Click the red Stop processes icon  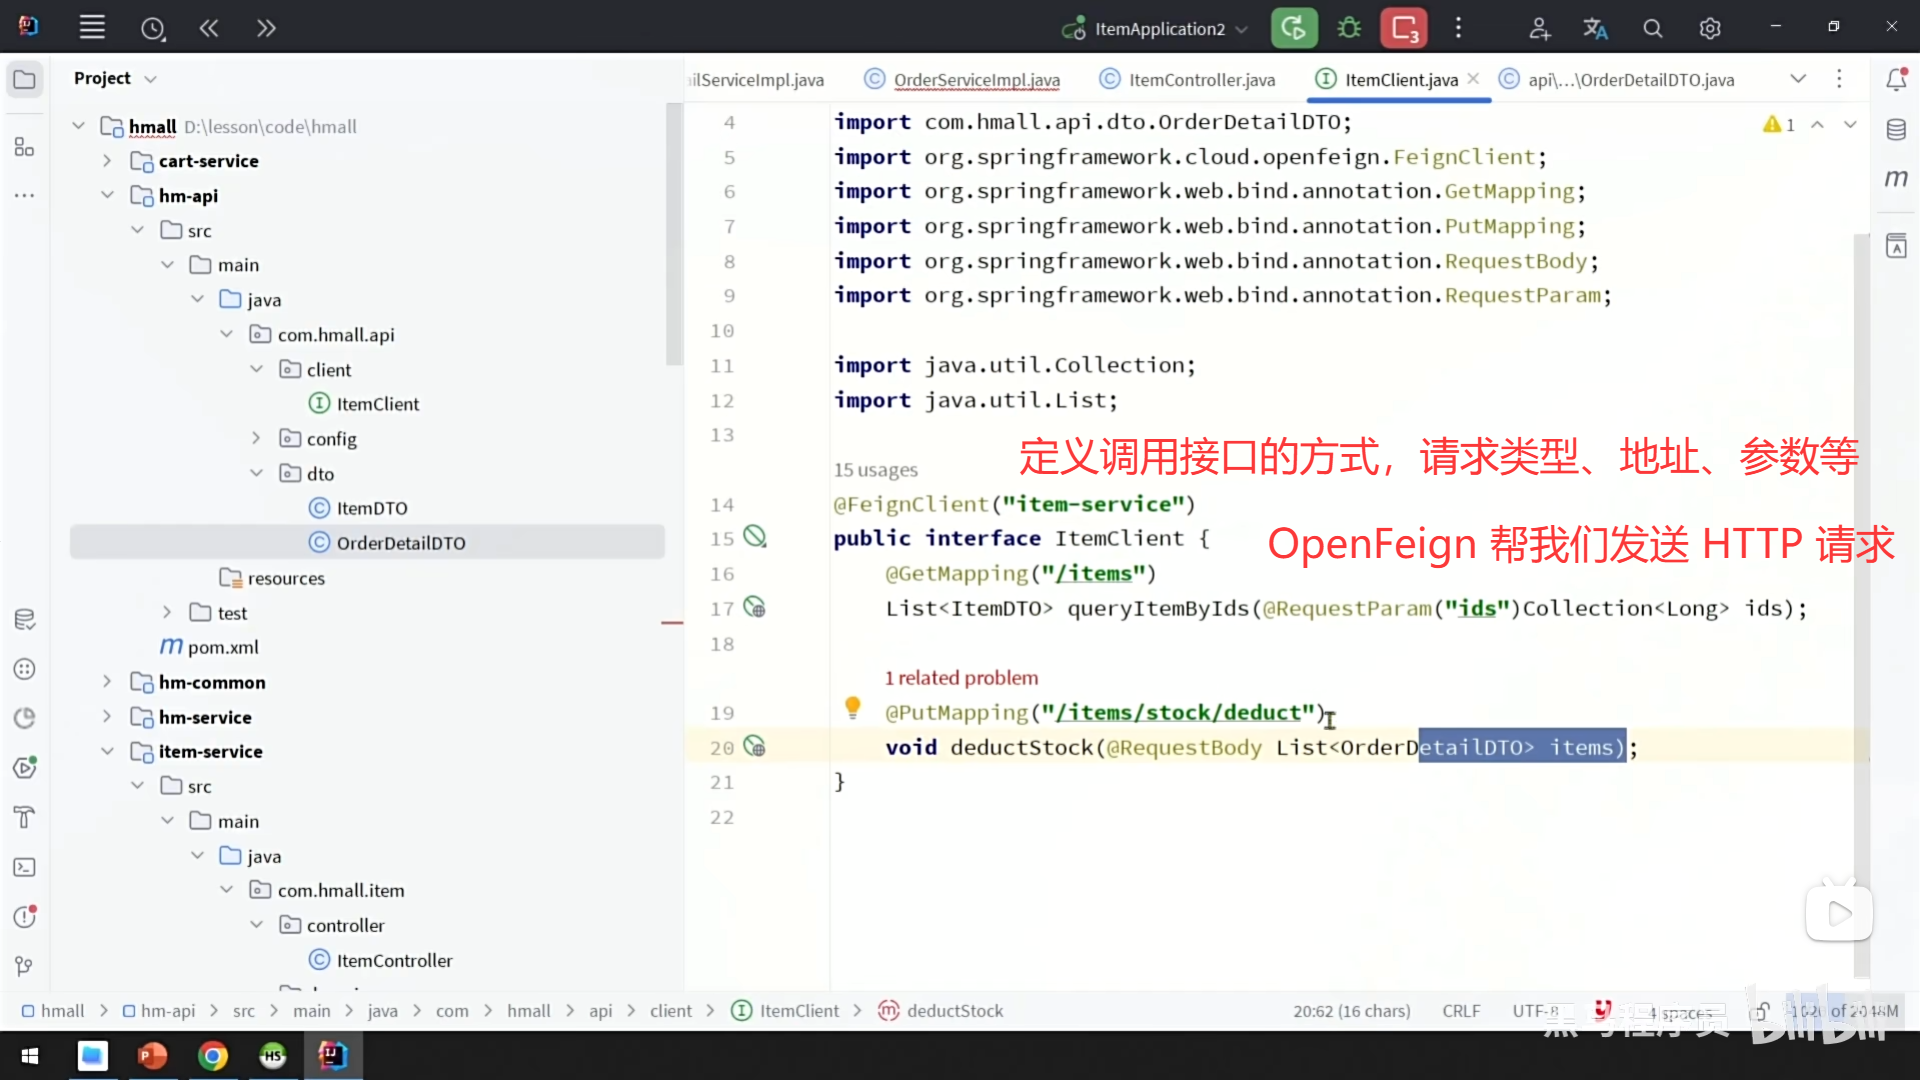(x=1404, y=28)
